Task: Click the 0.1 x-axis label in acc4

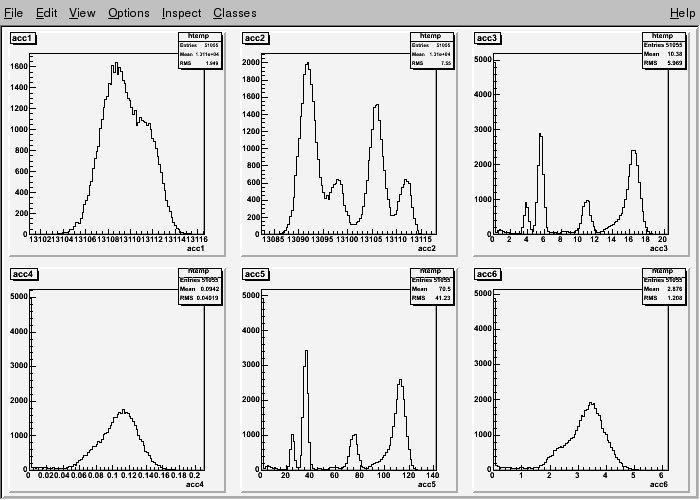Action: pos(115,475)
